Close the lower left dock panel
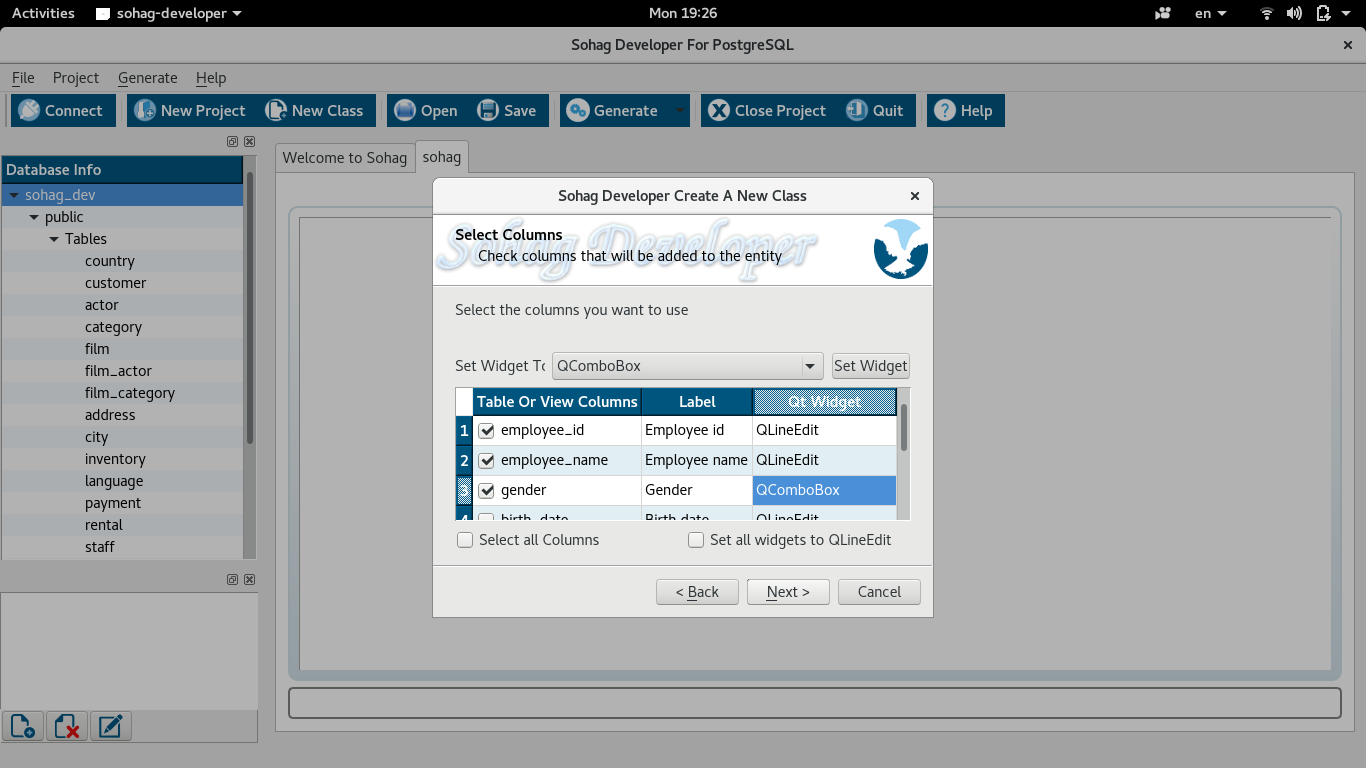This screenshot has height=768, width=1366. click(x=249, y=579)
